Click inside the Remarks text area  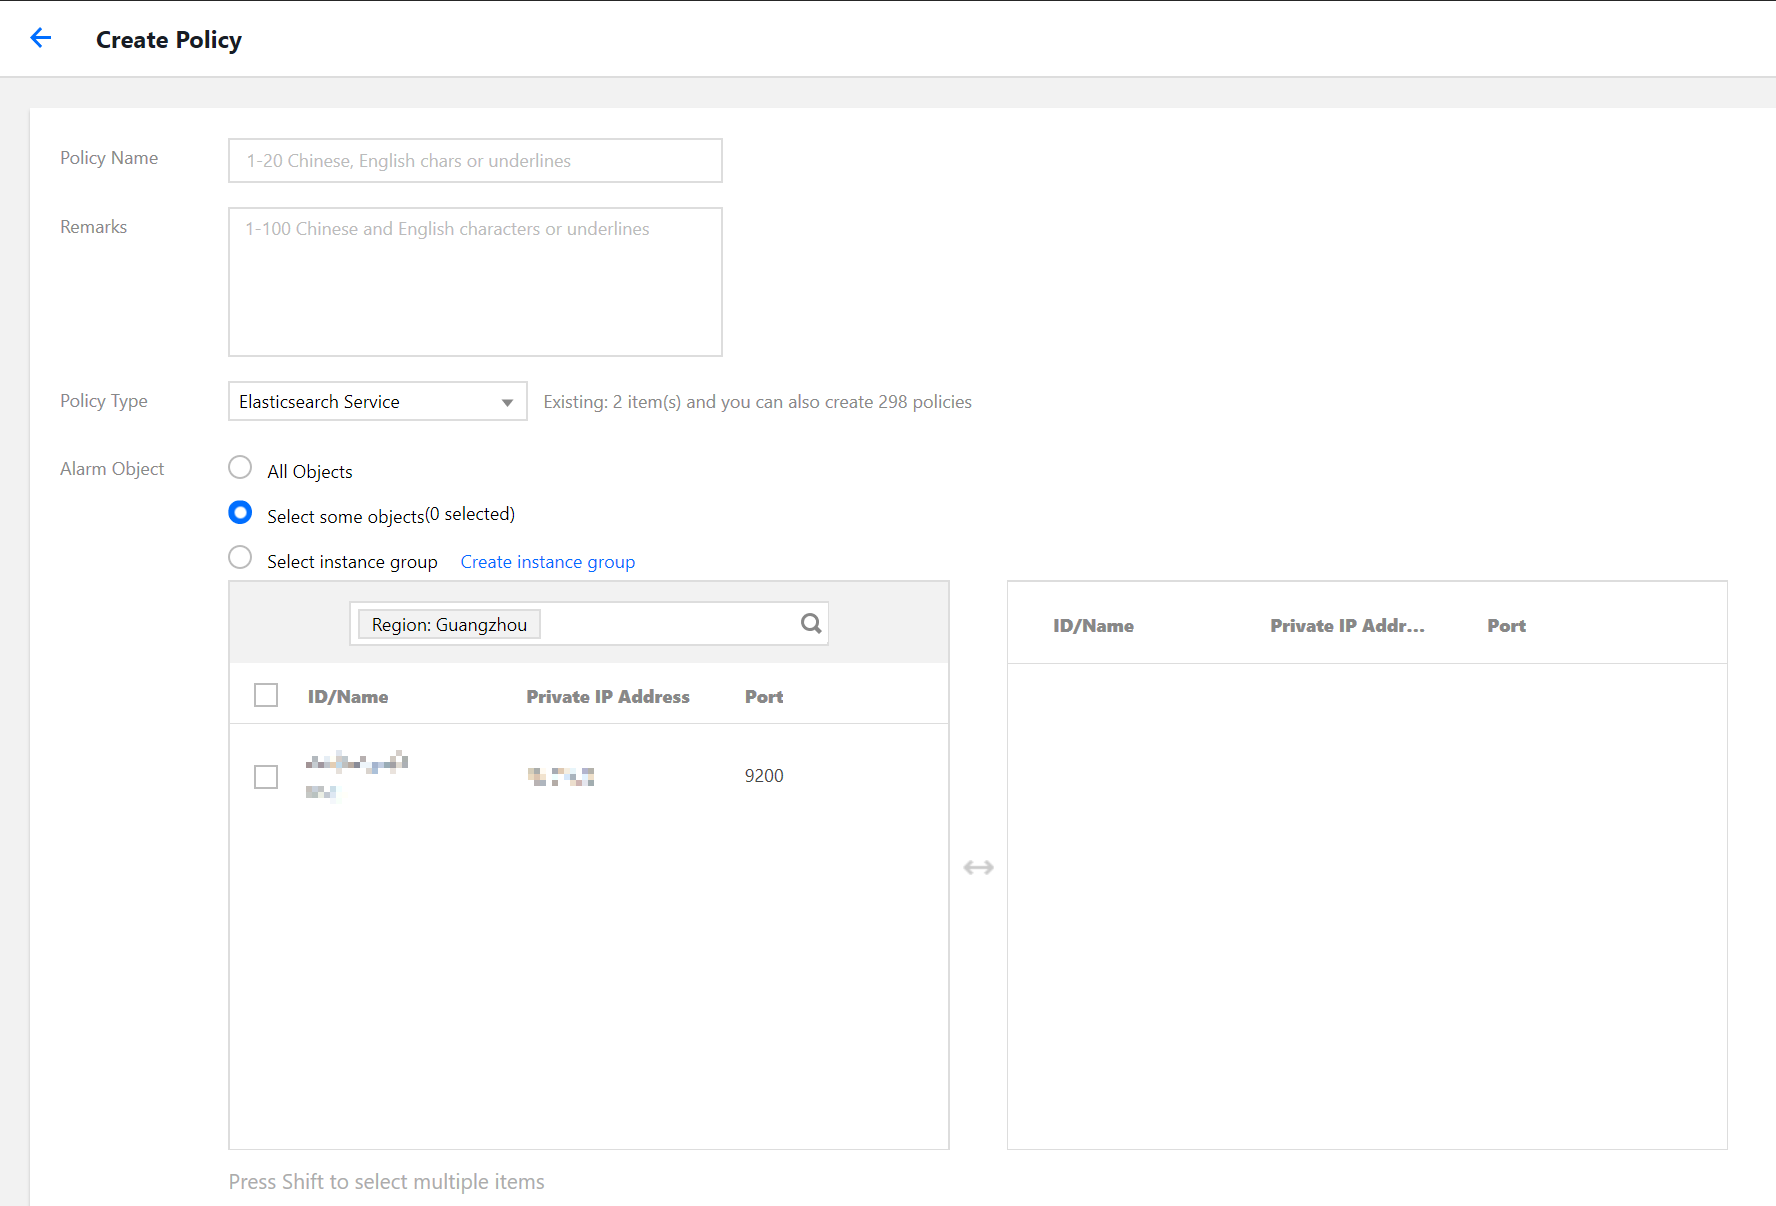[475, 282]
